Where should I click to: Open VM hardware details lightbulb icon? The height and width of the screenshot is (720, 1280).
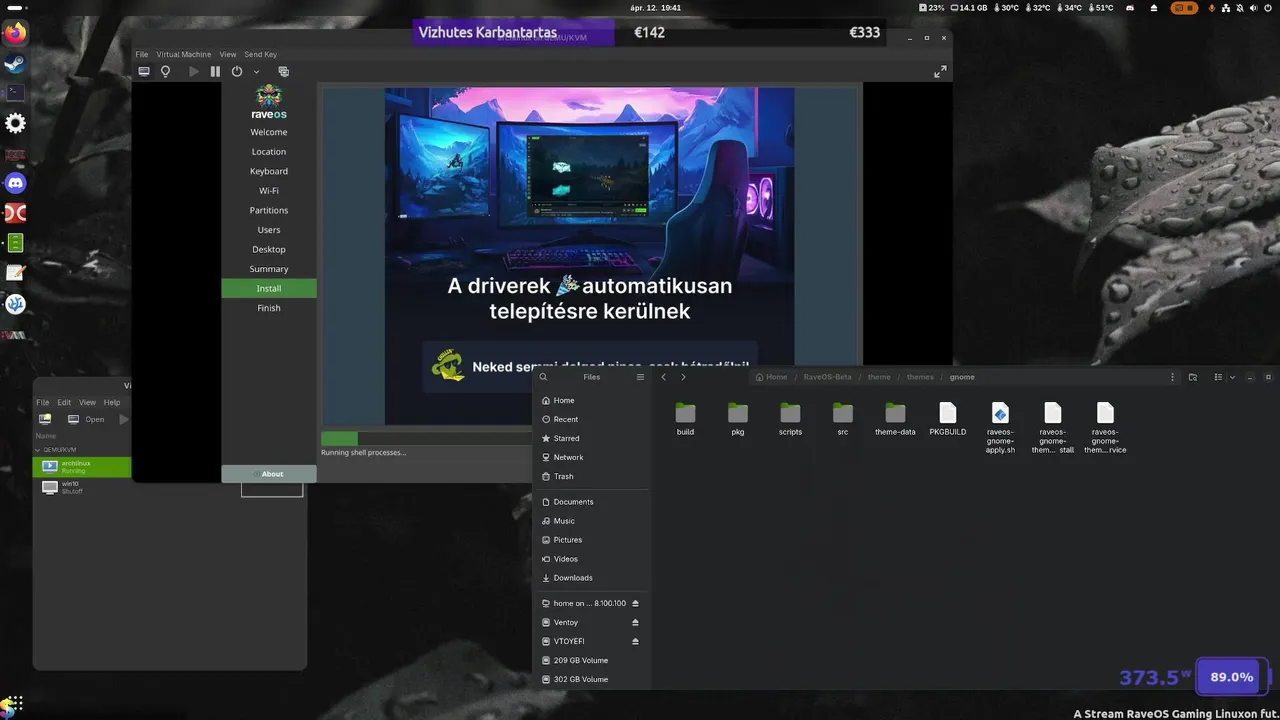click(x=166, y=72)
